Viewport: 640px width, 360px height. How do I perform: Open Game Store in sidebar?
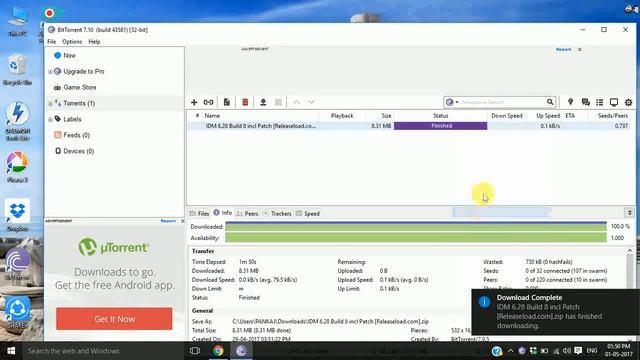coord(80,87)
